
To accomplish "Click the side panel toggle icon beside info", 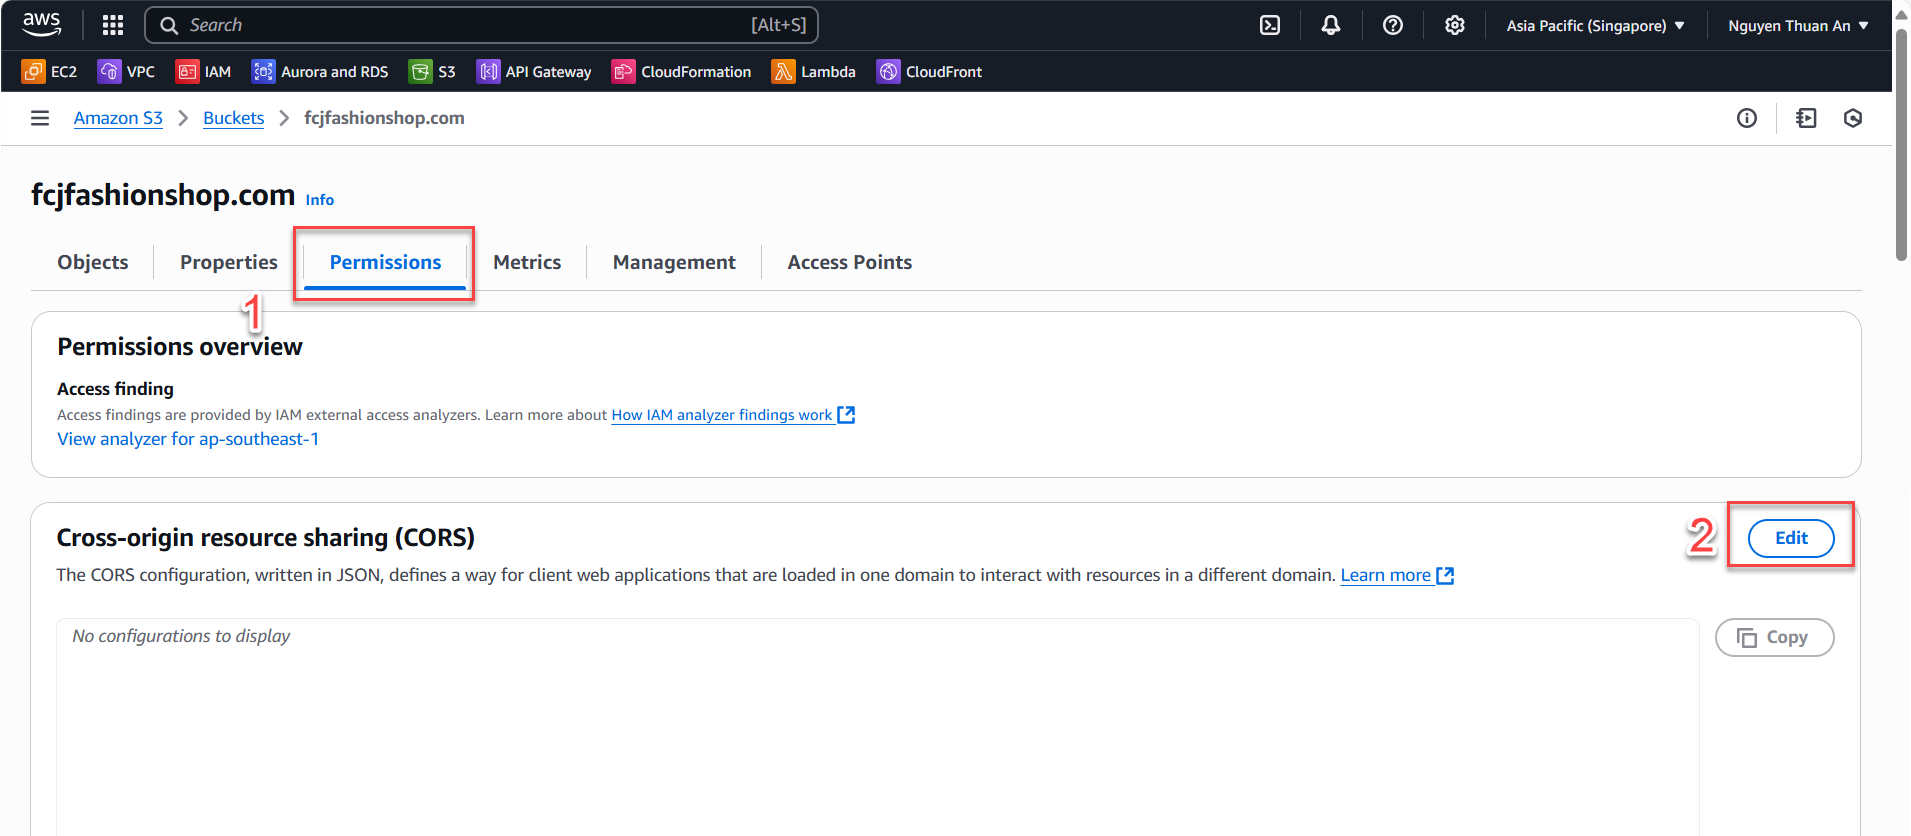I will [x=1806, y=118].
